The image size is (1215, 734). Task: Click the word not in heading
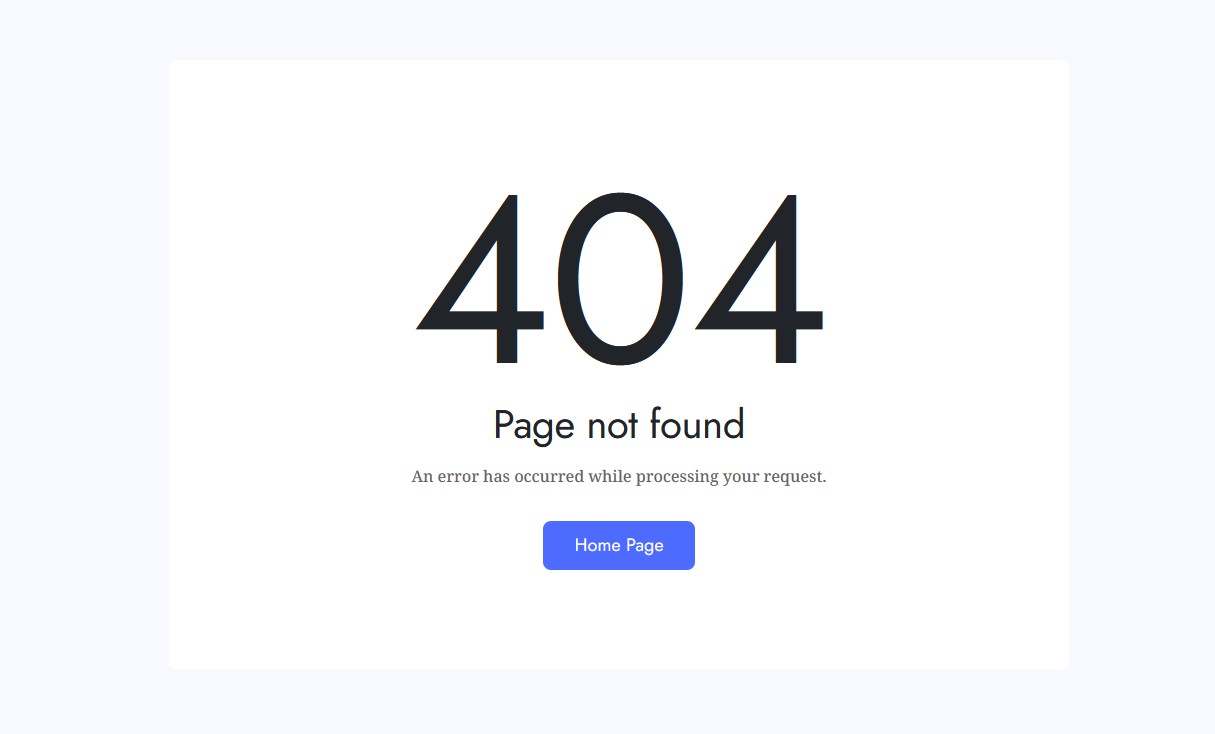612,425
